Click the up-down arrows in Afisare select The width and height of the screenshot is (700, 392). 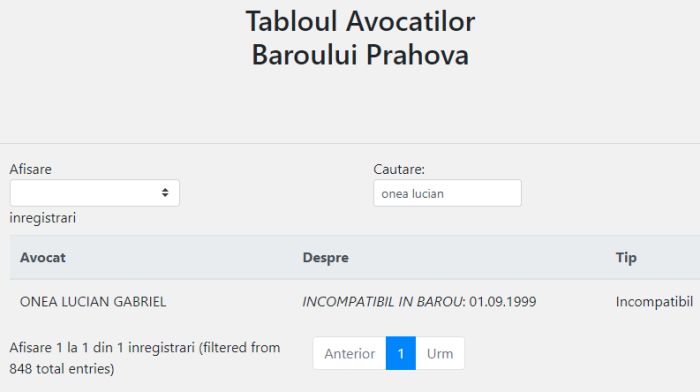click(165, 192)
